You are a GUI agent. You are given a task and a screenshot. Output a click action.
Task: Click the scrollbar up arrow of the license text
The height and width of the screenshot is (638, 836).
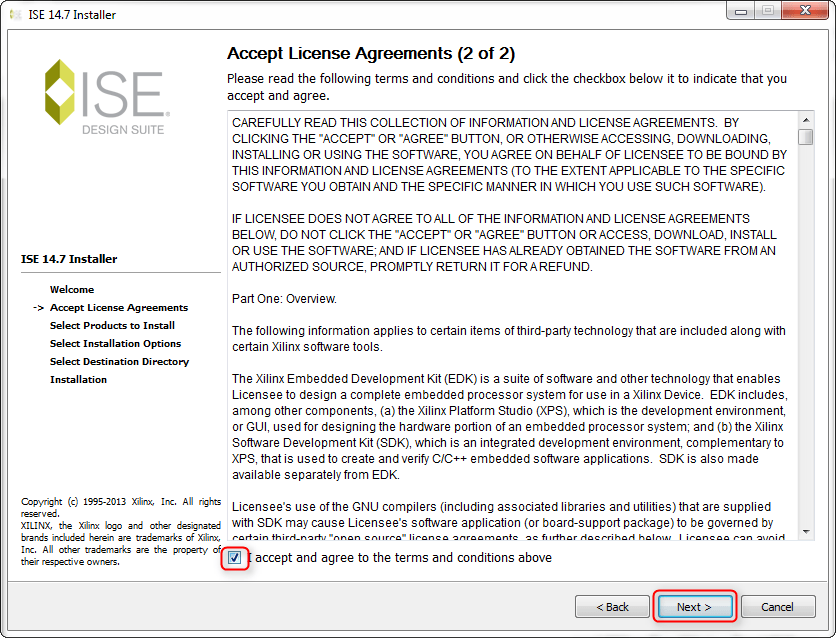click(805, 121)
